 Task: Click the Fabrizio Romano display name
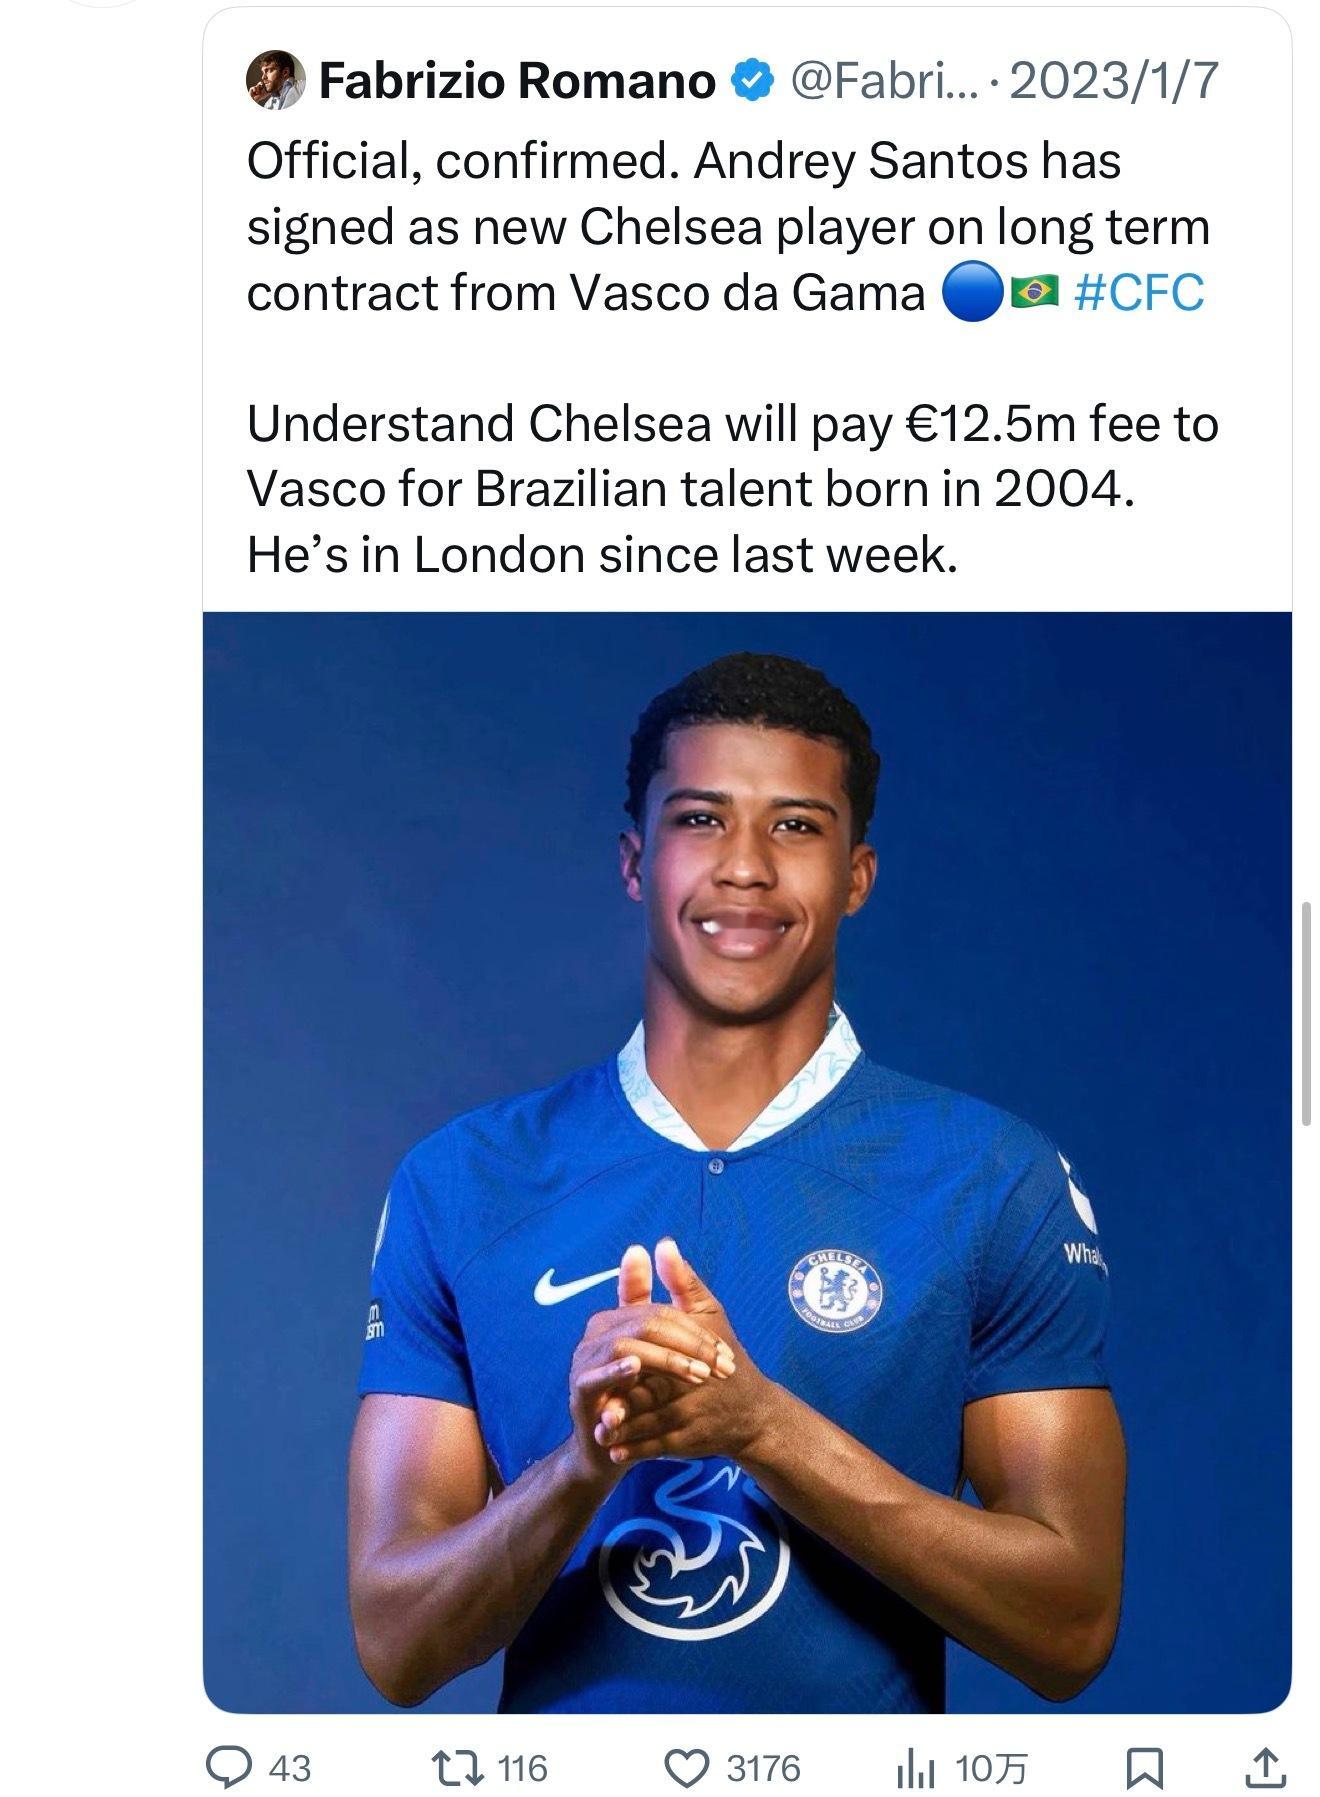(516, 81)
